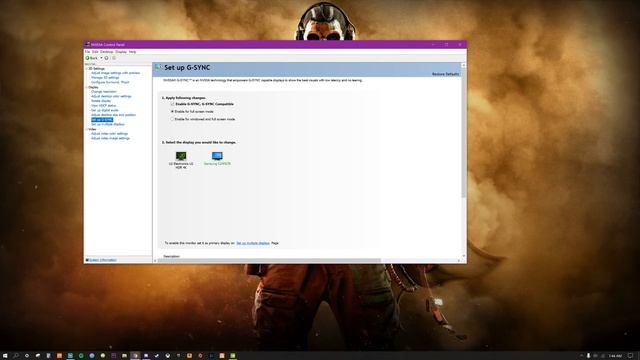
Task: Select the Samsung display icon
Action: 217,156
